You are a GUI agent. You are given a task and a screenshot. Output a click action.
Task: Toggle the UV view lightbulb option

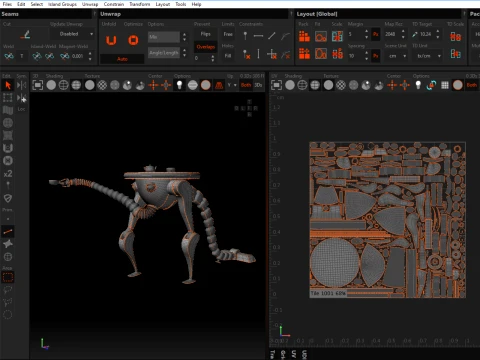pos(418,85)
